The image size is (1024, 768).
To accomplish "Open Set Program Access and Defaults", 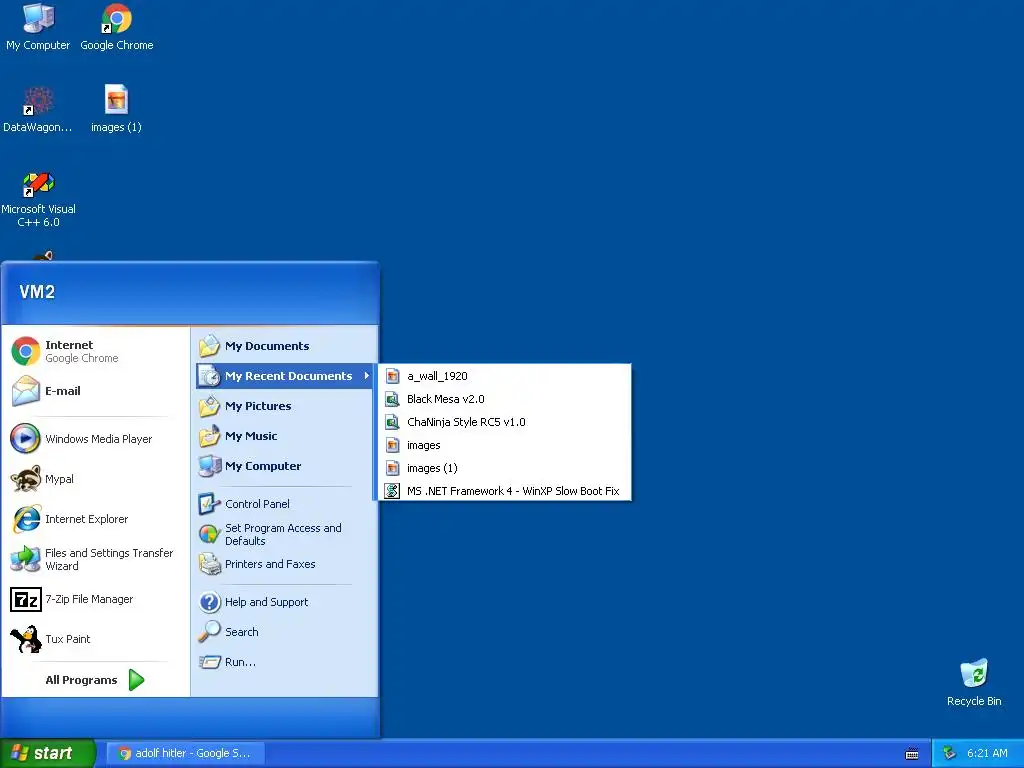I will (x=284, y=534).
